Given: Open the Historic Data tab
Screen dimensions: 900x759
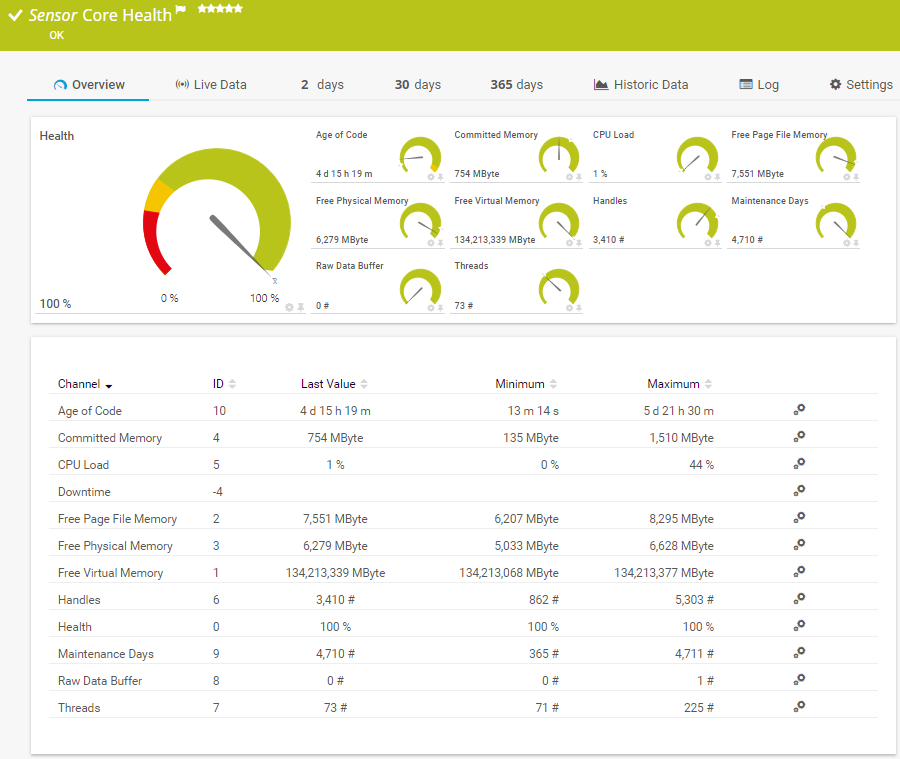Looking at the screenshot, I should tap(641, 85).
